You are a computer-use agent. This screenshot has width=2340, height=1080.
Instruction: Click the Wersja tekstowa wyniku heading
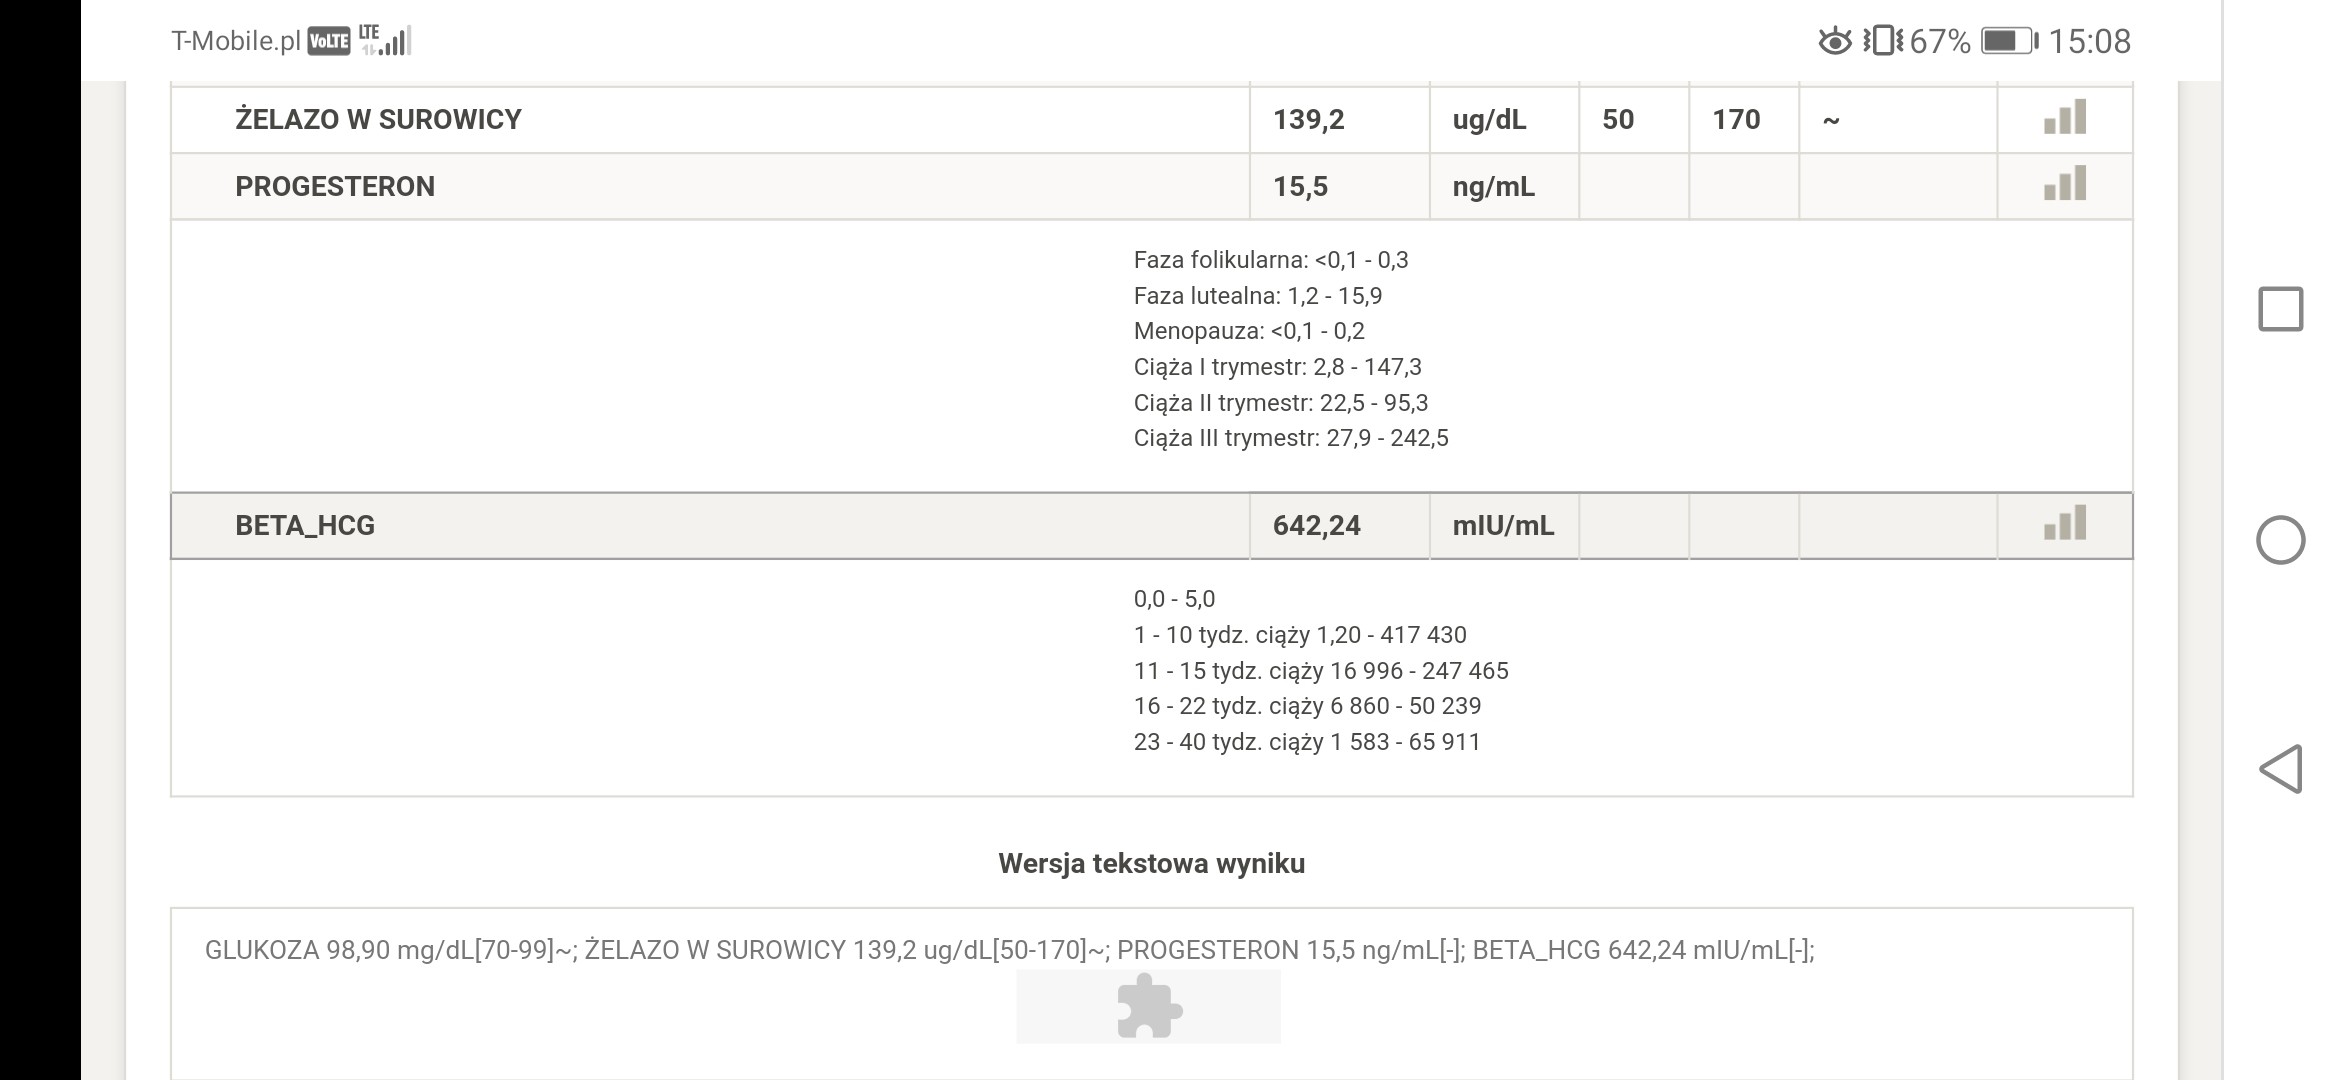[x=1151, y=864]
